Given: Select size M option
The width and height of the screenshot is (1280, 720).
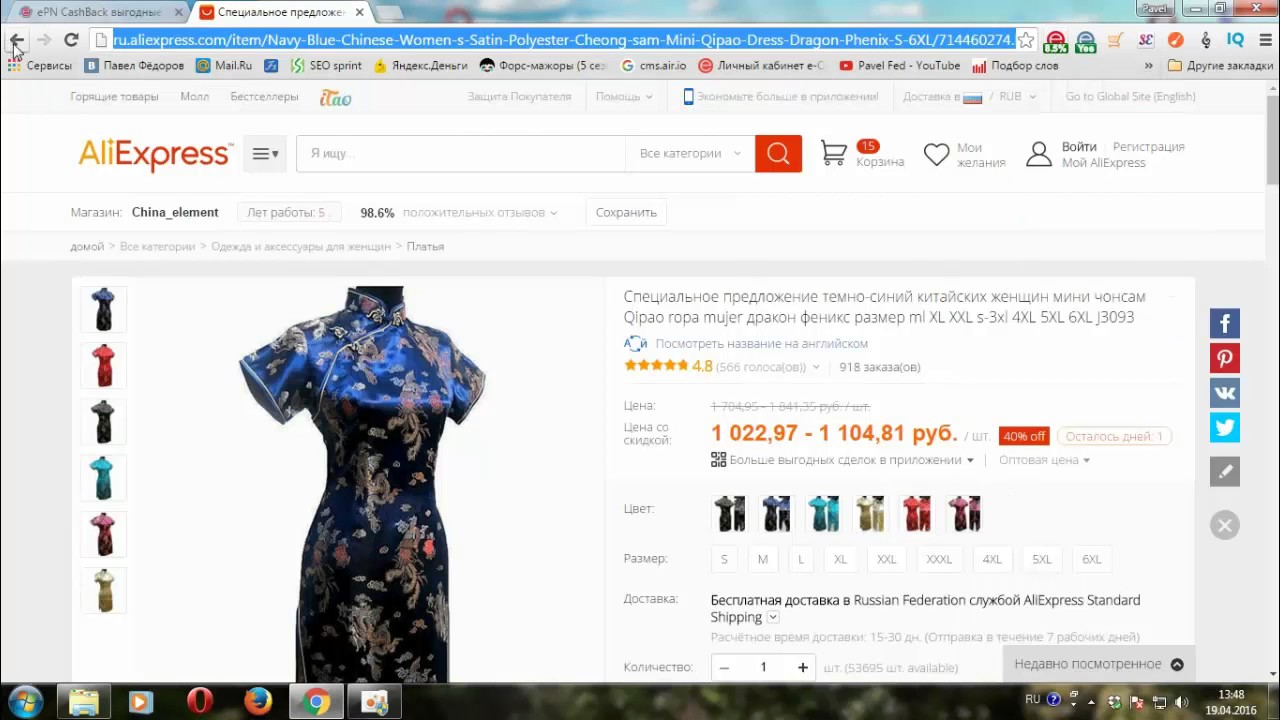Looking at the screenshot, I should [763, 559].
